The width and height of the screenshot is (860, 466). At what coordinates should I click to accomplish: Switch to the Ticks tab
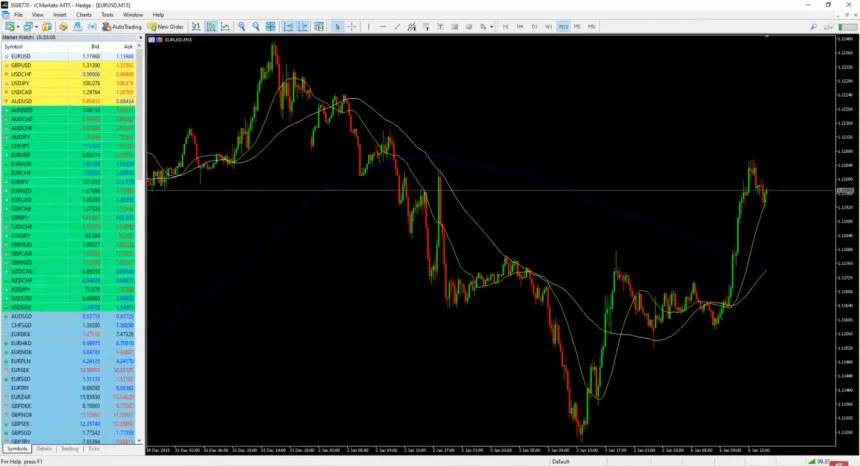click(94, 449)
